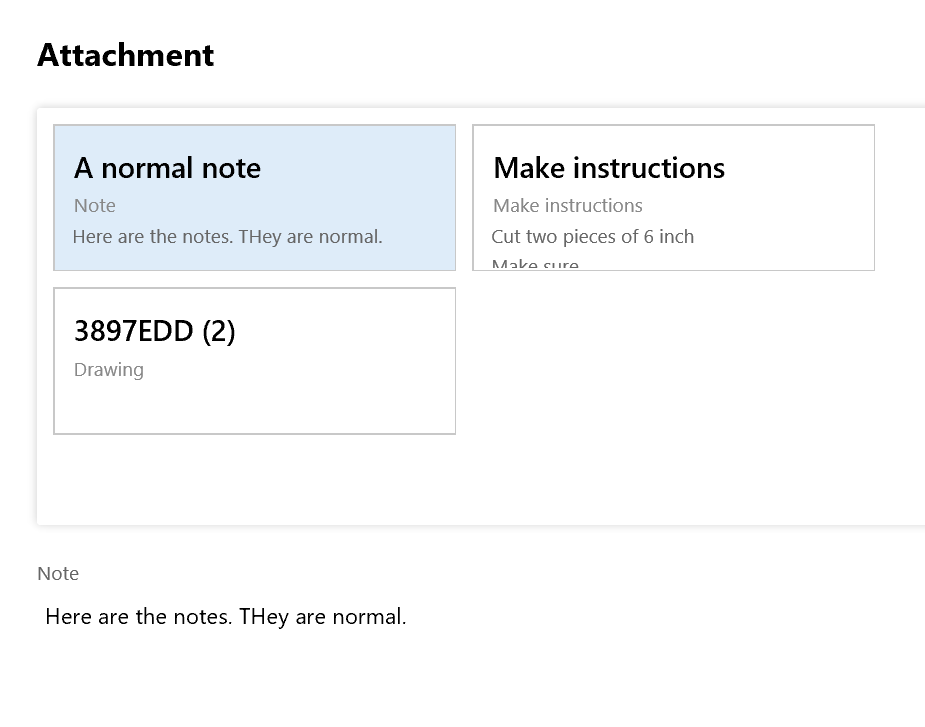Click the Drawing label on the 3897EDD card
Screen dimensions: 925x727
coord(109,369)
